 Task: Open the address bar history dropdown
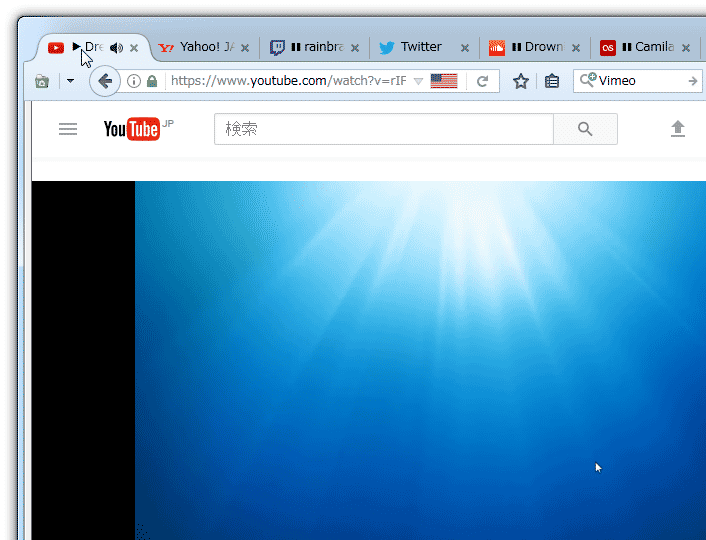click(418, 82)
